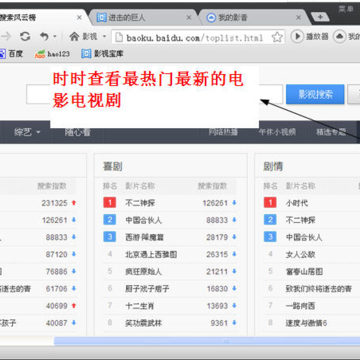
Task: Close the 搜索风云榜 tab
Action: coord(79,17)
